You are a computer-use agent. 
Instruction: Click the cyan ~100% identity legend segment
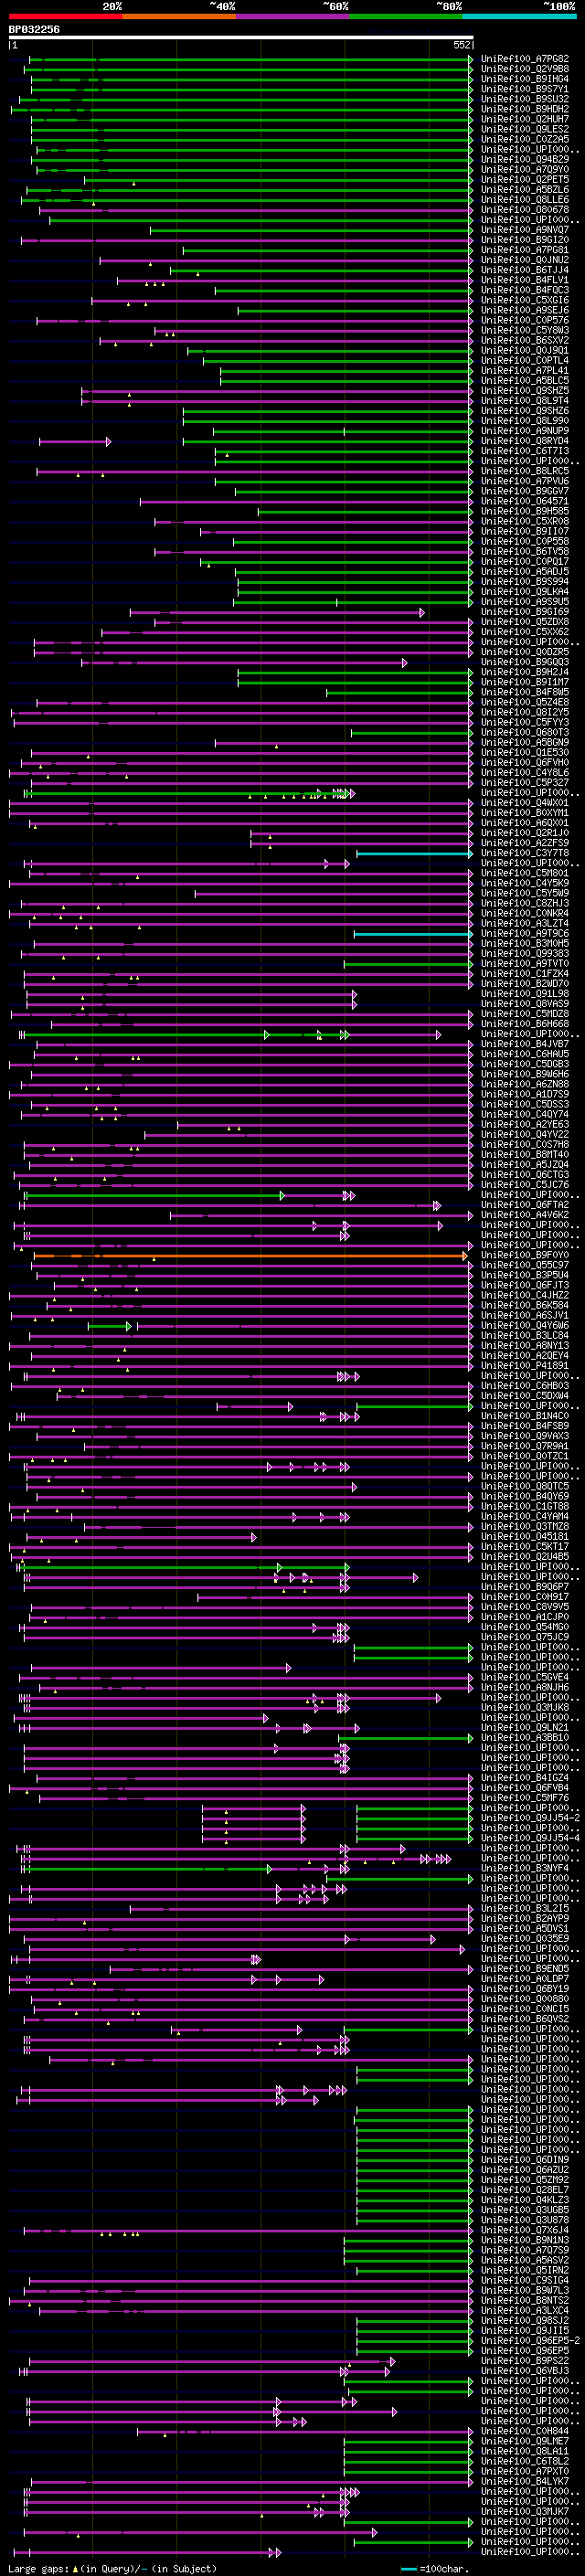(x=520, y=16)
